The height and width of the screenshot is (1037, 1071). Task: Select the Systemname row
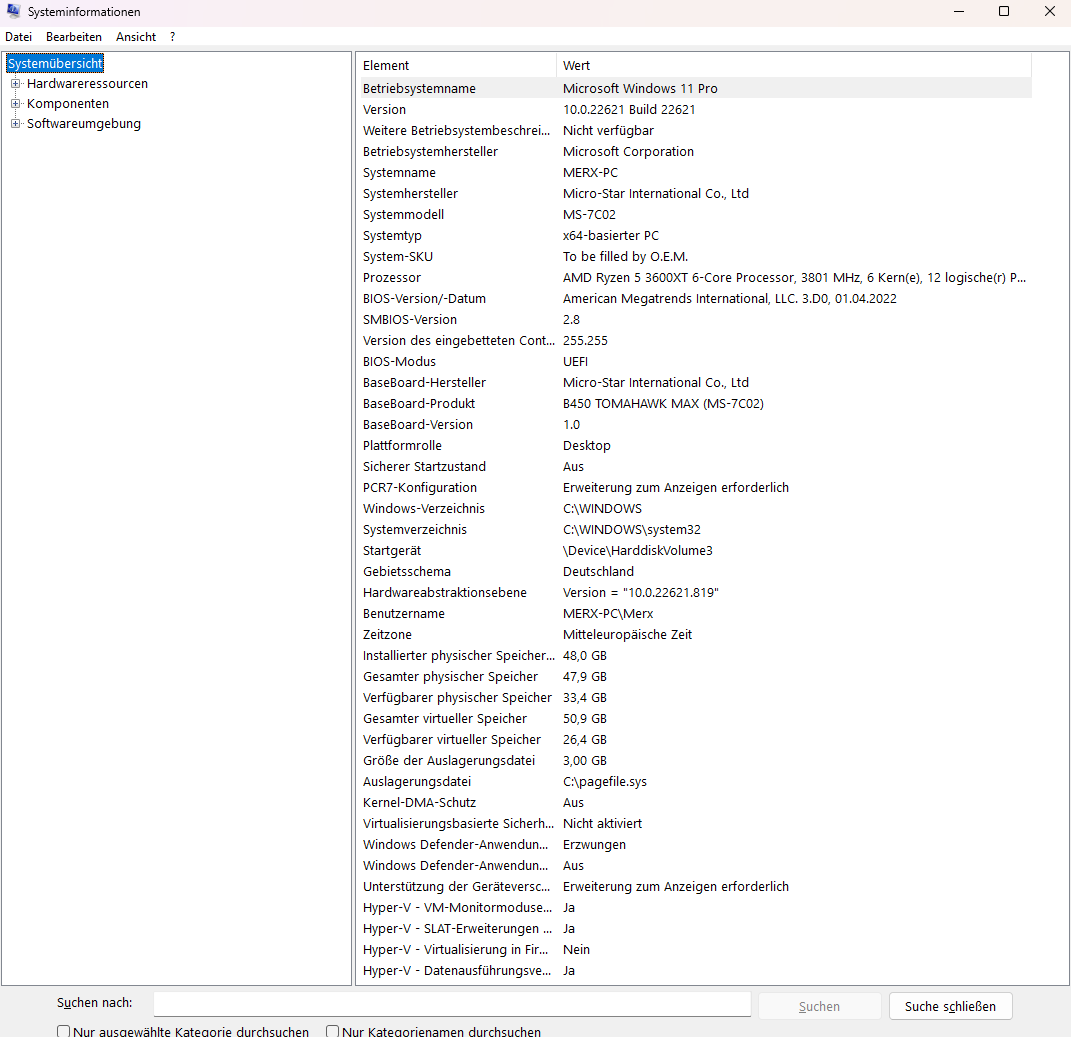(695, 172)
